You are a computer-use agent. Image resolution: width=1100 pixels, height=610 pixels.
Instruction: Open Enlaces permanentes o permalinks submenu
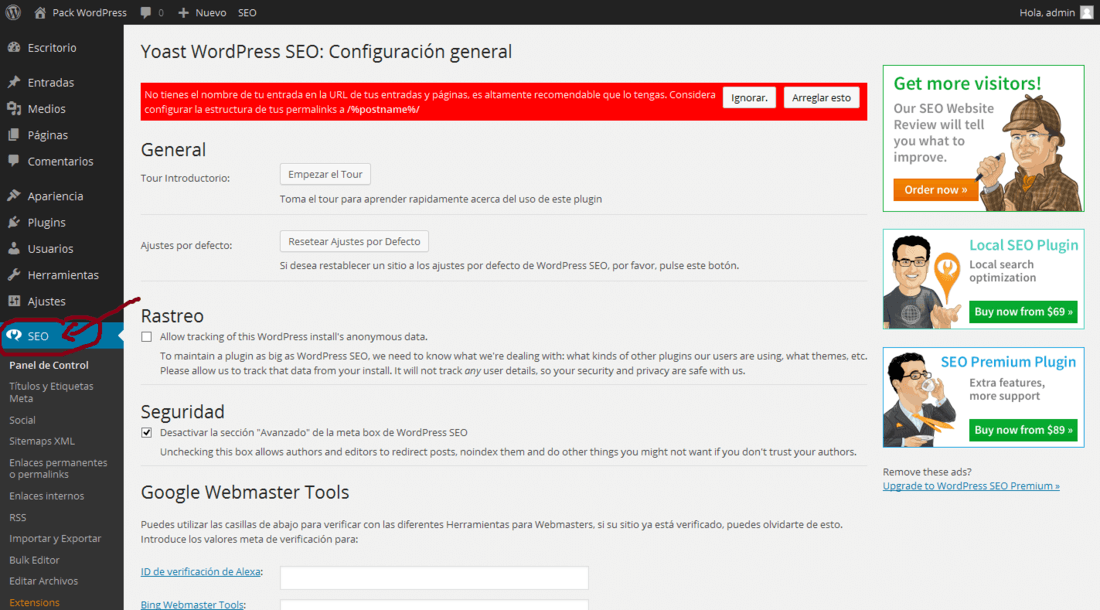coord(58,468)
